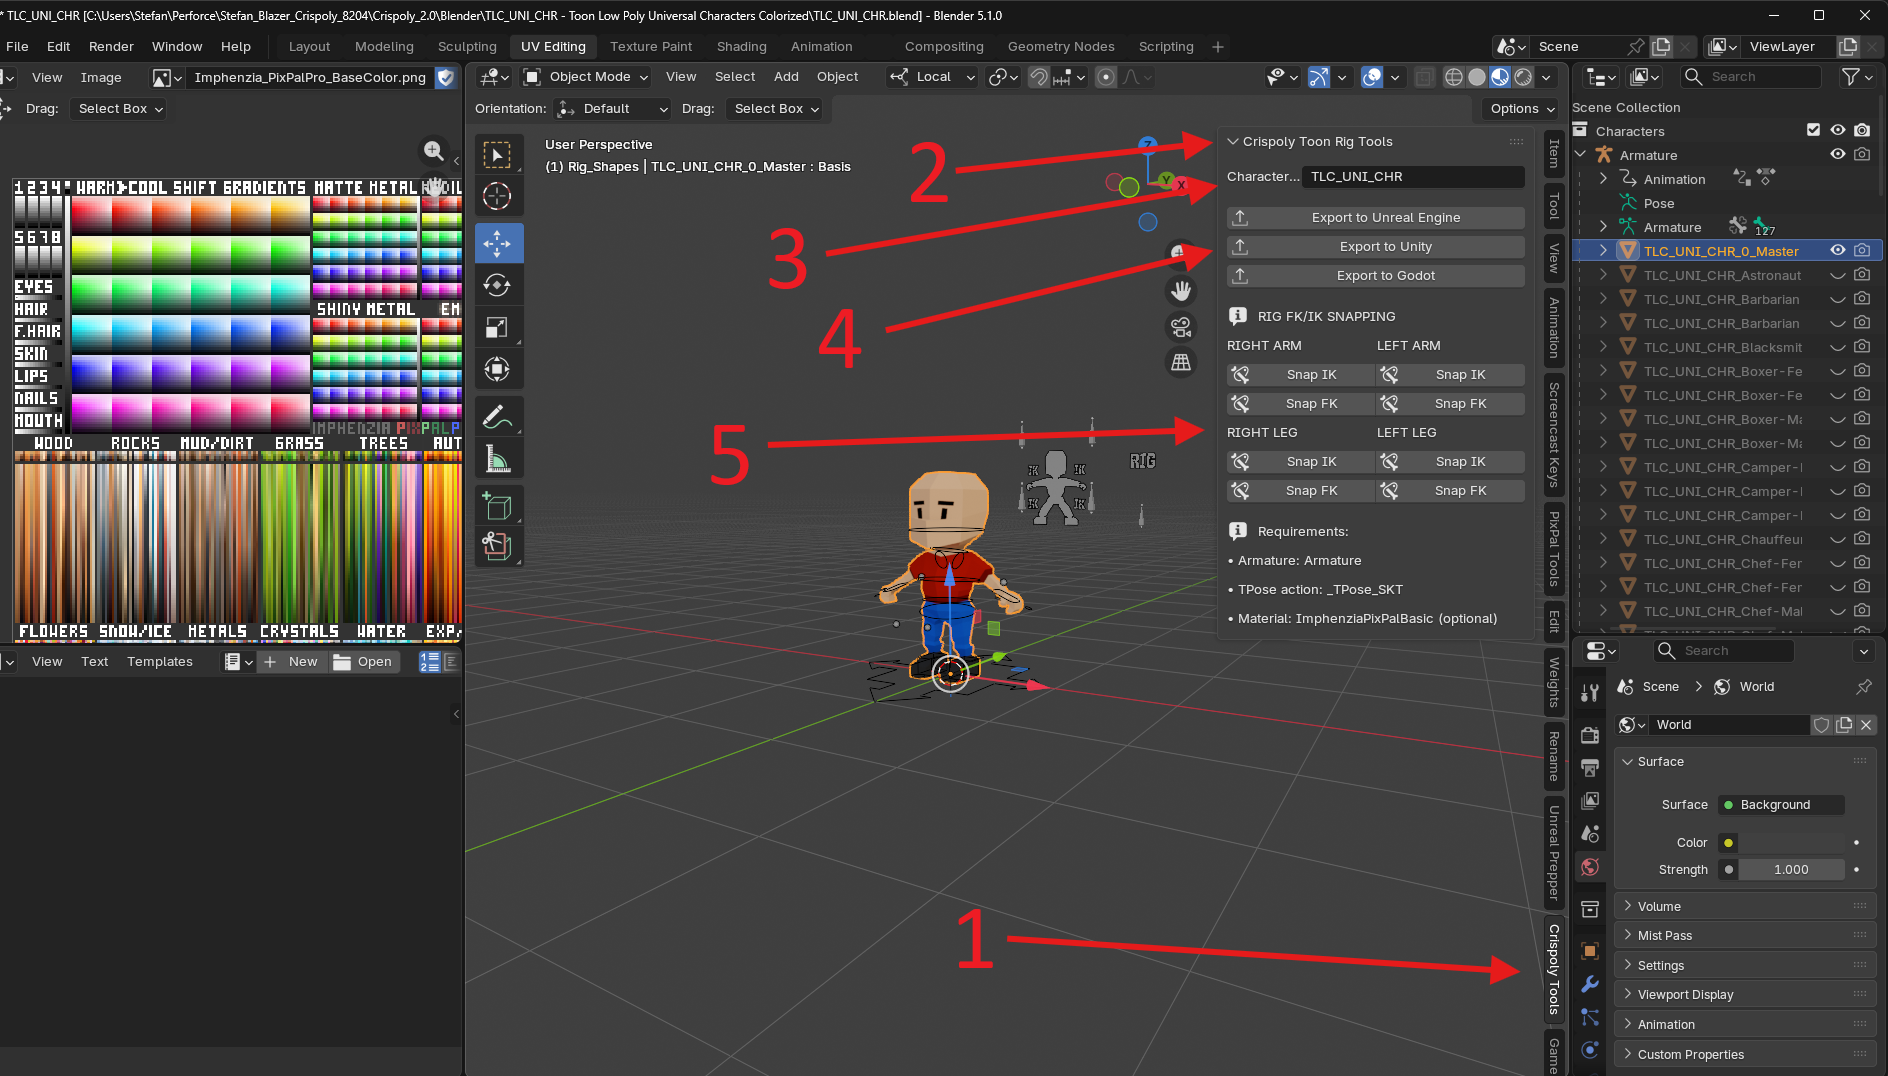
Task: Activate the 3D Cursor tool
Action: pyautogui.click(x=497, y=197)
